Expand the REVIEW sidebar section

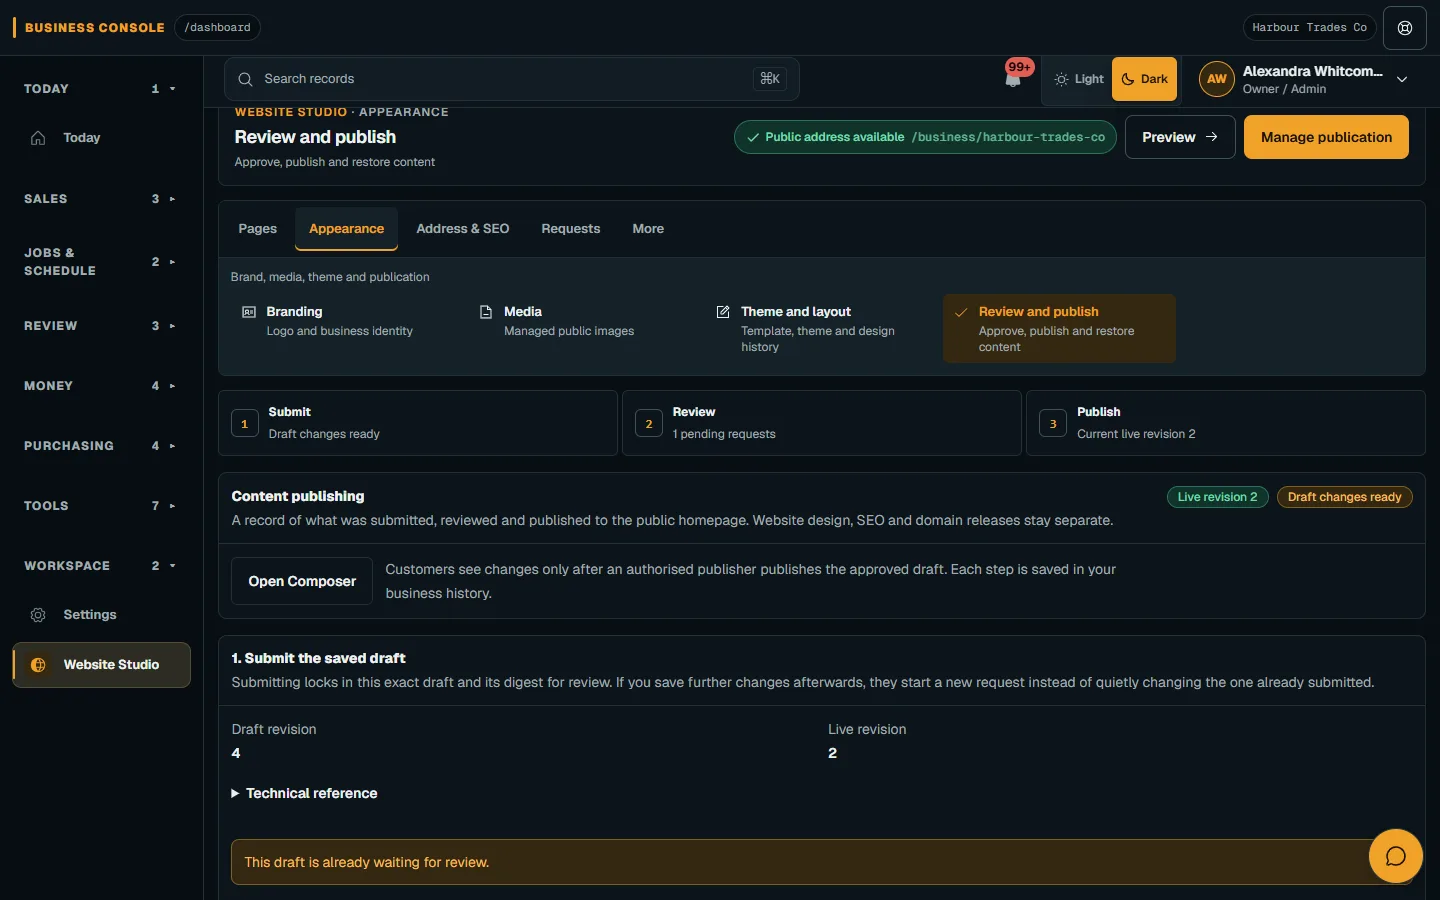tap(100, 326)
